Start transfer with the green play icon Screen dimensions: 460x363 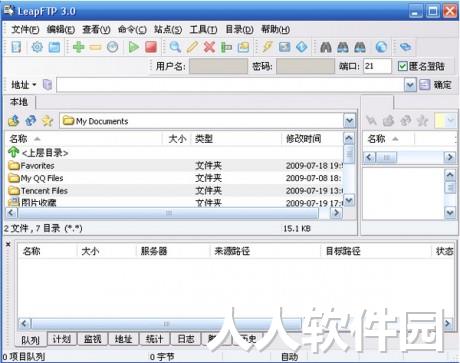(134, 47)
